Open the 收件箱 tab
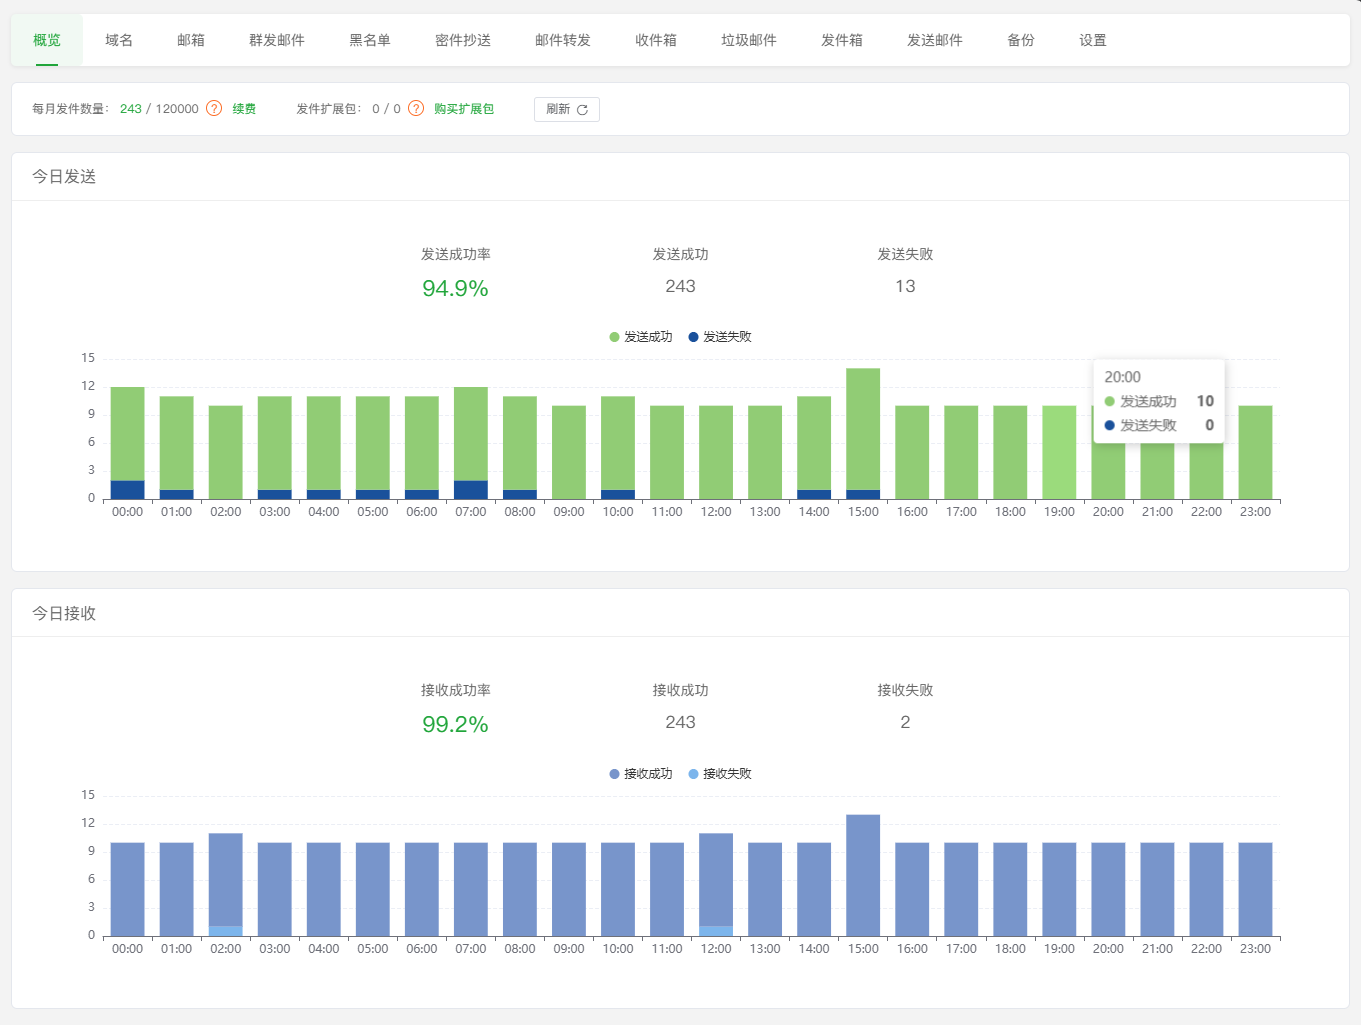1361x1025 pixels. point(656,40)
